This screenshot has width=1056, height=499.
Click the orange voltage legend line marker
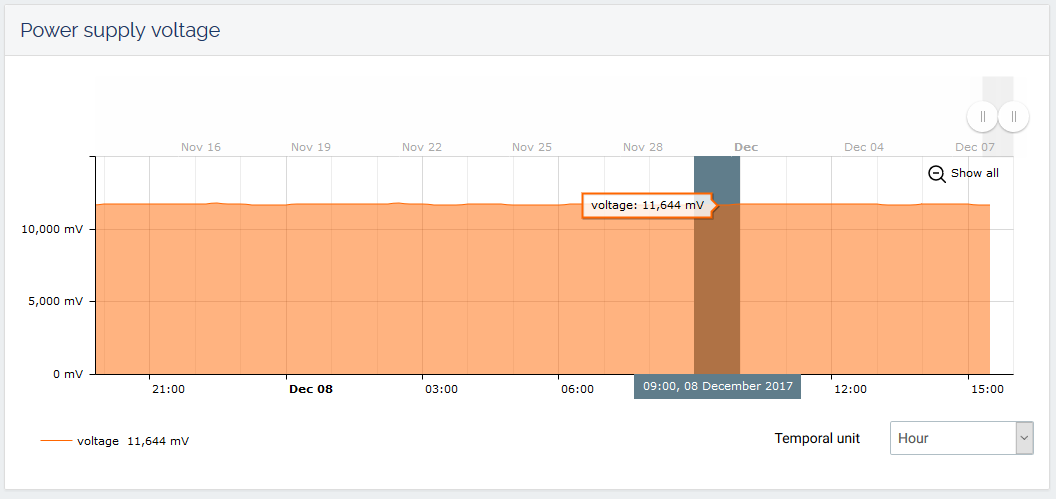tap(56, 441)
